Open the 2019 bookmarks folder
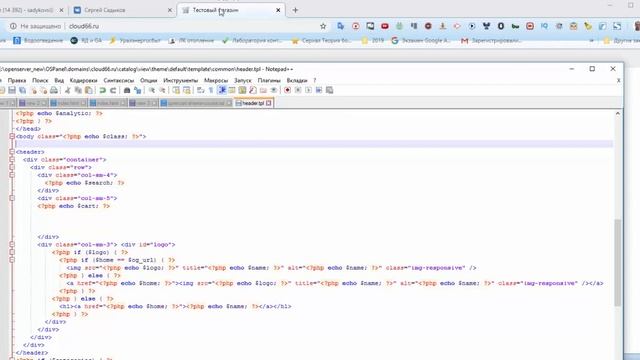640x360 pixels. click(x=372, y=40)
